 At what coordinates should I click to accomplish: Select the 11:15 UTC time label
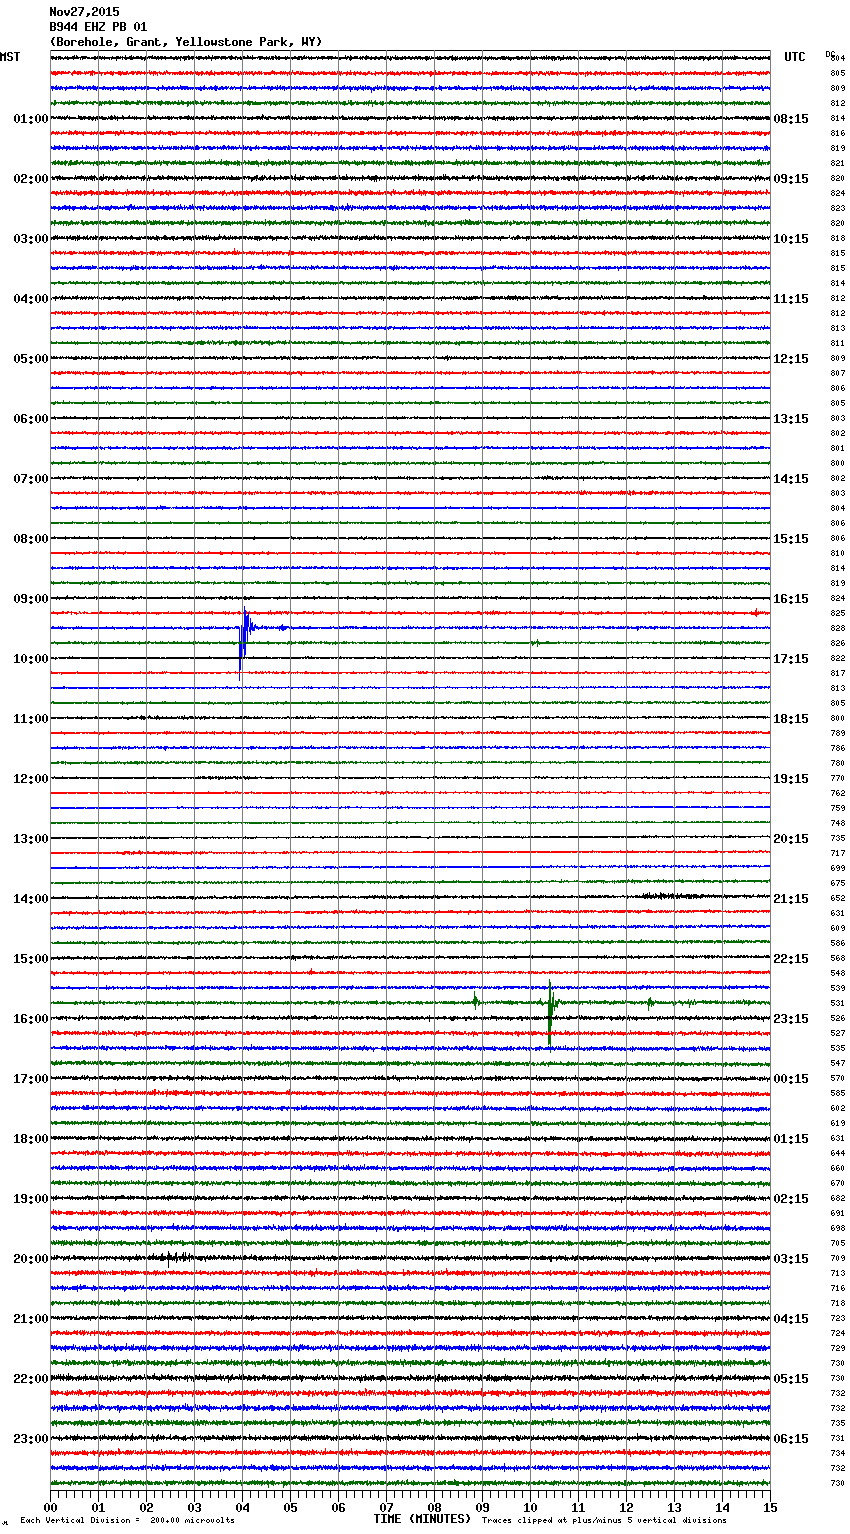pos(791,299)
